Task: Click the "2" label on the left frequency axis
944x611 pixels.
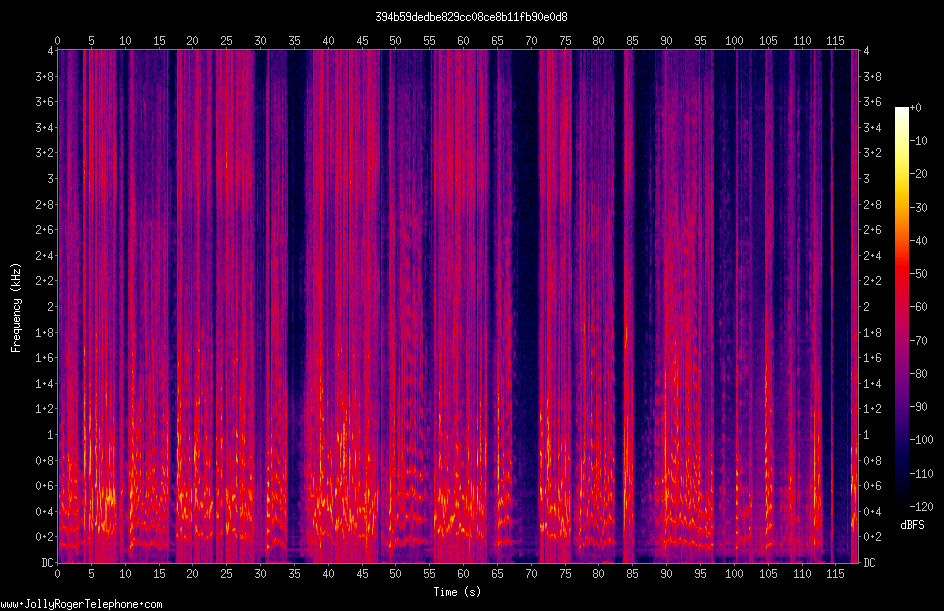Action: tap(51, 307)
